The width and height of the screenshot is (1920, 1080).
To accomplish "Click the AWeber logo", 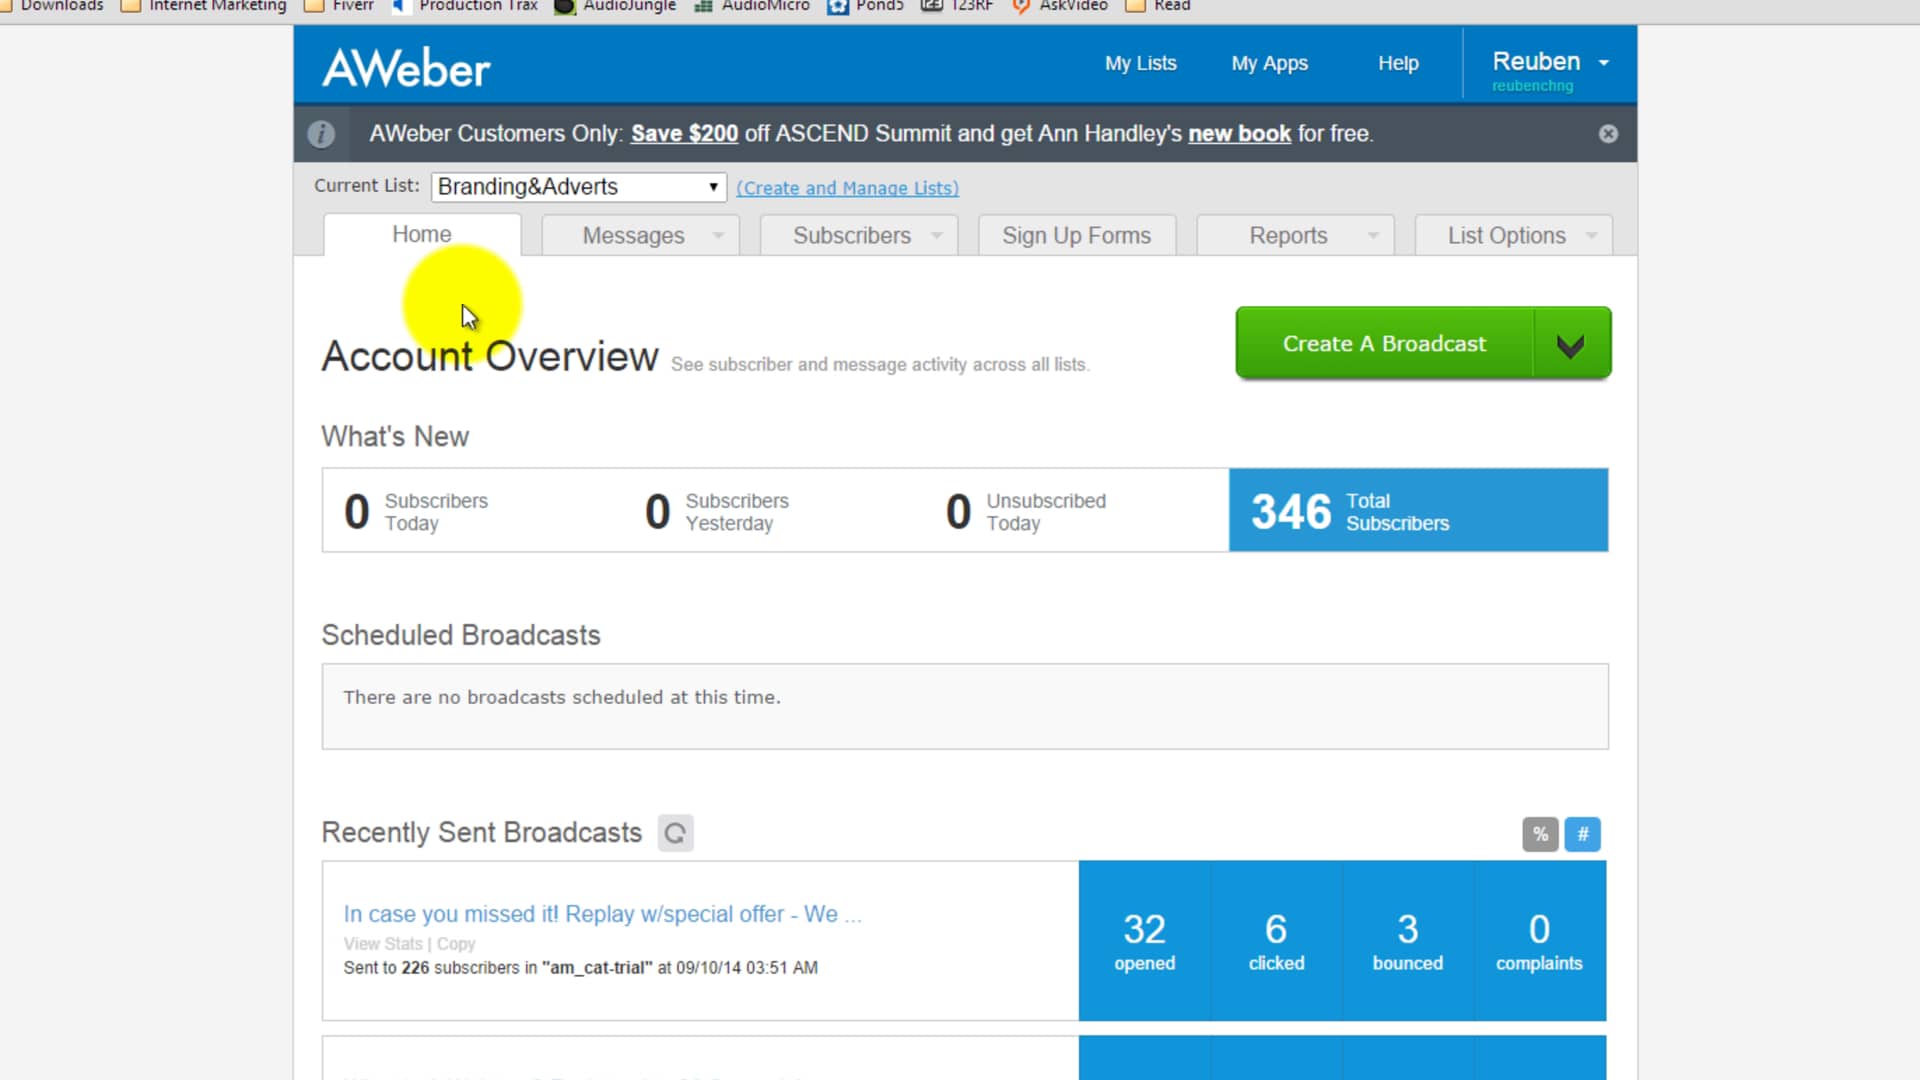I will pos(406,68).
